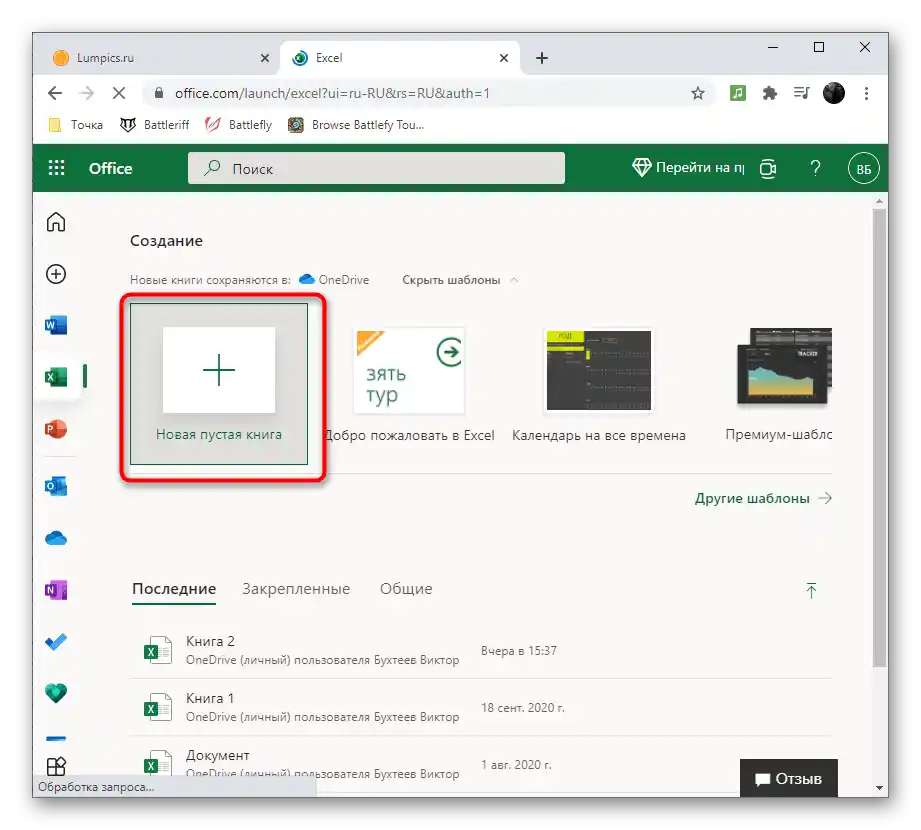Viewport: 921px width, 830px height.
Task: Open Chrome three-dot menu
Action: tap(866, 93)
